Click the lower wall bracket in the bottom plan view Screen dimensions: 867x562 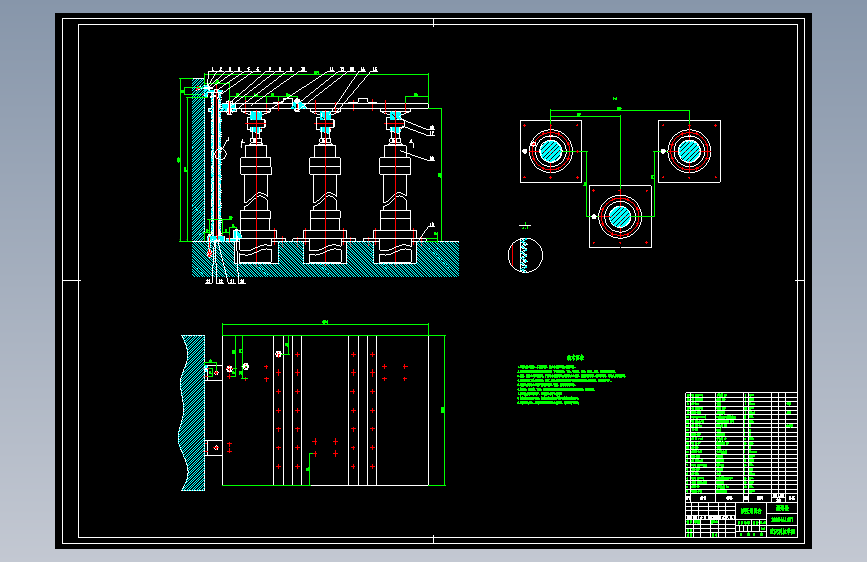(x=213, y=447)
